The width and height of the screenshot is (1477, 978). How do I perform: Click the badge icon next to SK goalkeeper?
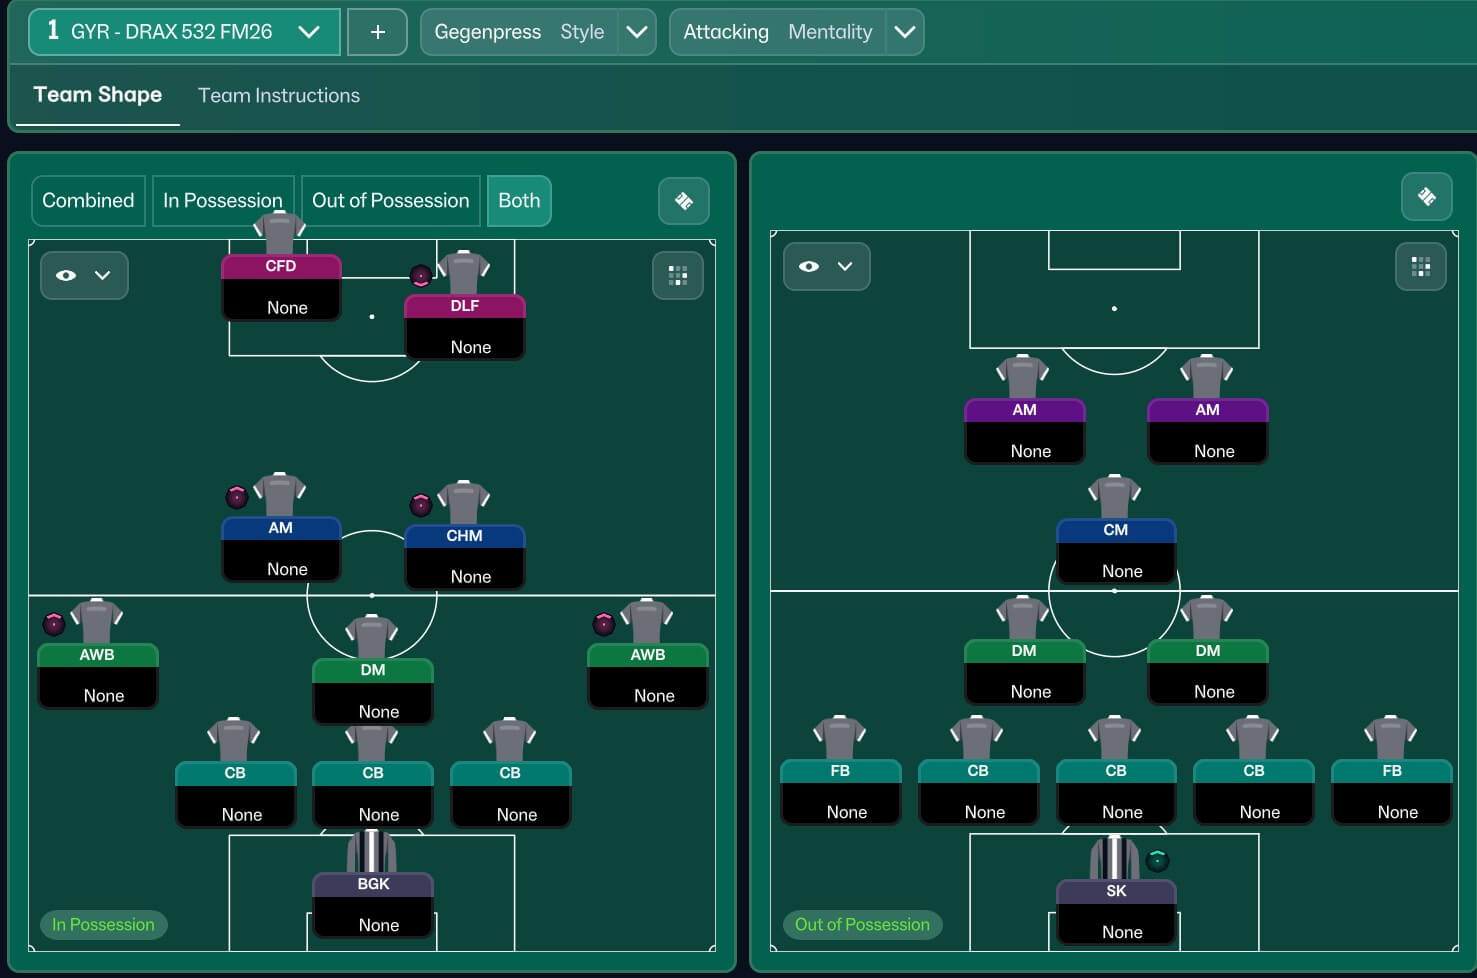pyautogui.click(x=1157, y=860)
